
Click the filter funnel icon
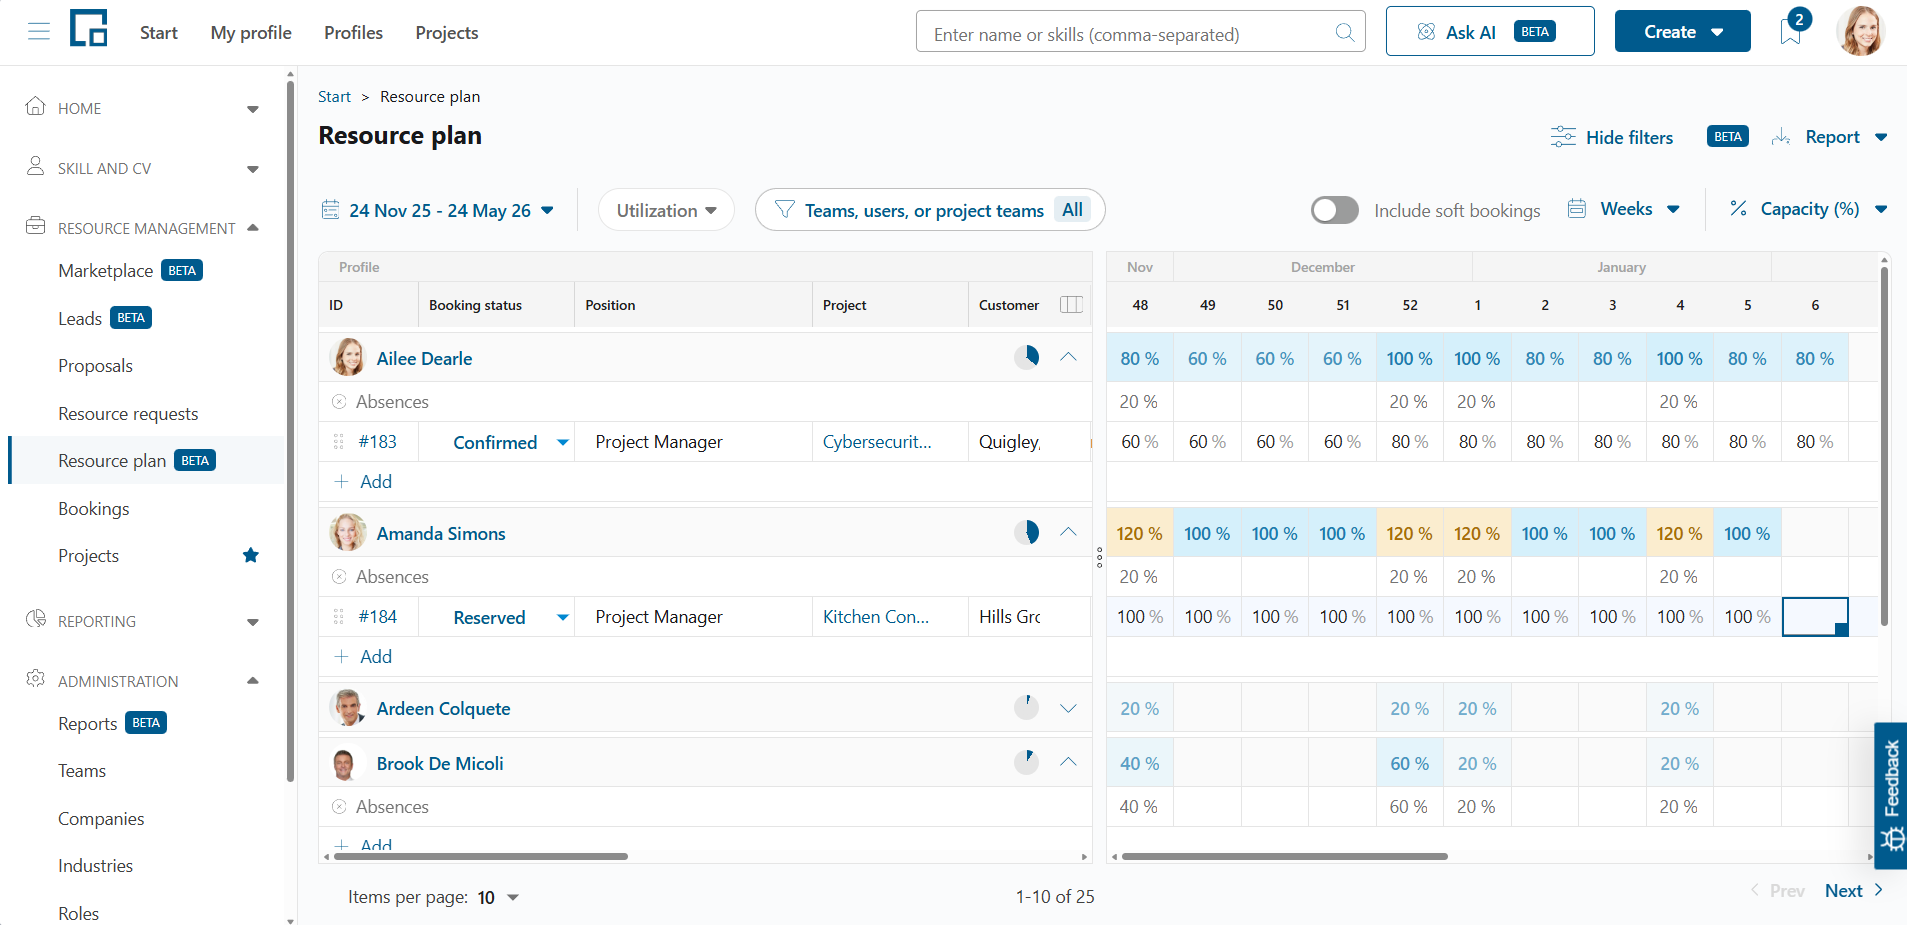point(785,210)
